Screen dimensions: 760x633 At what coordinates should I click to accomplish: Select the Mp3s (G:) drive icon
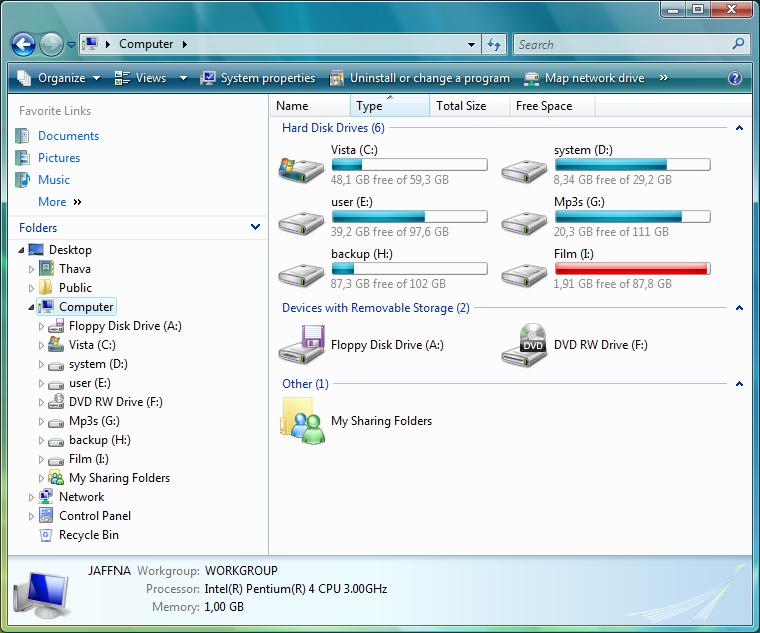click(x=524, y=222)
